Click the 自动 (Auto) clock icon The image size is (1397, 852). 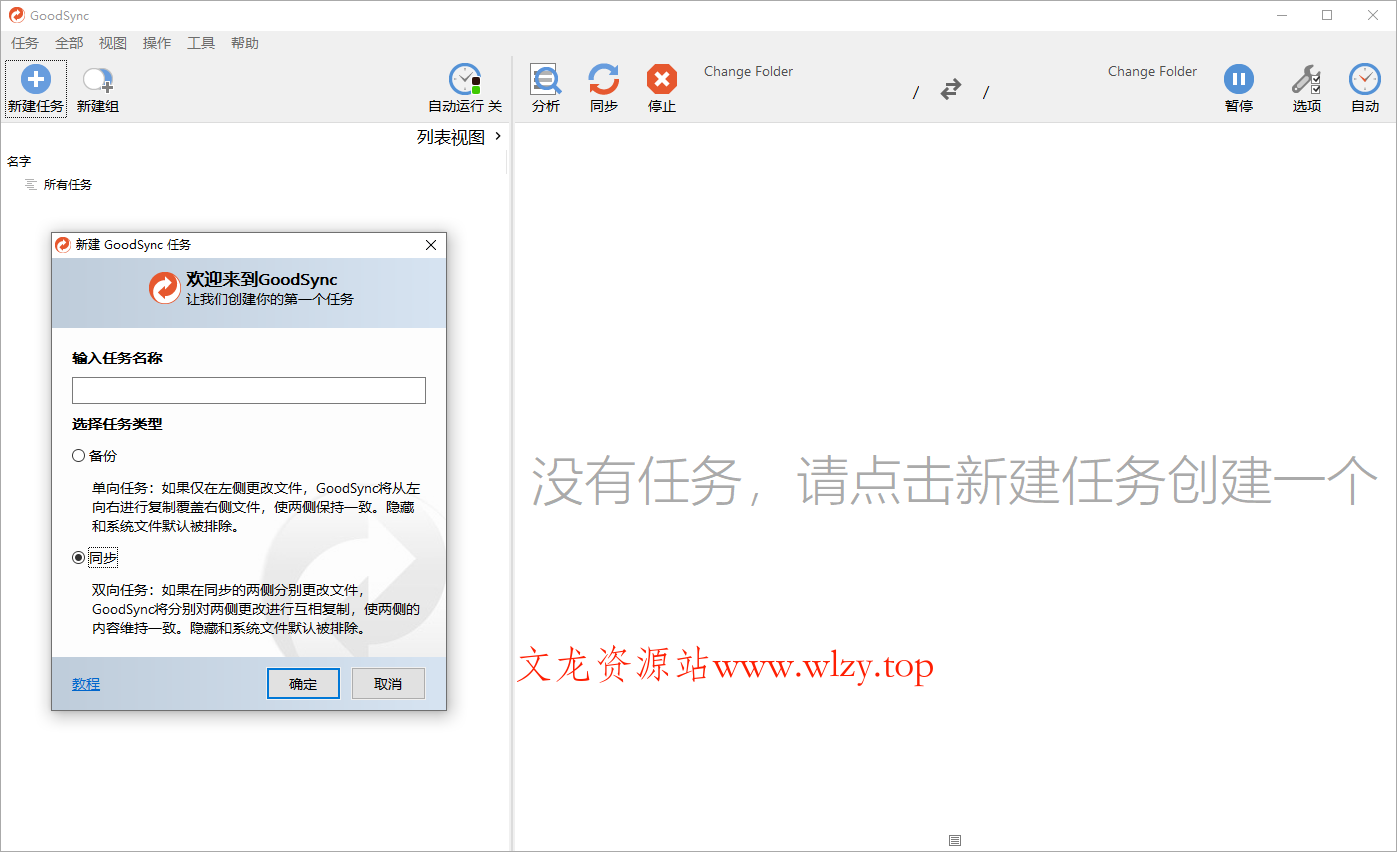[1364, 86]
